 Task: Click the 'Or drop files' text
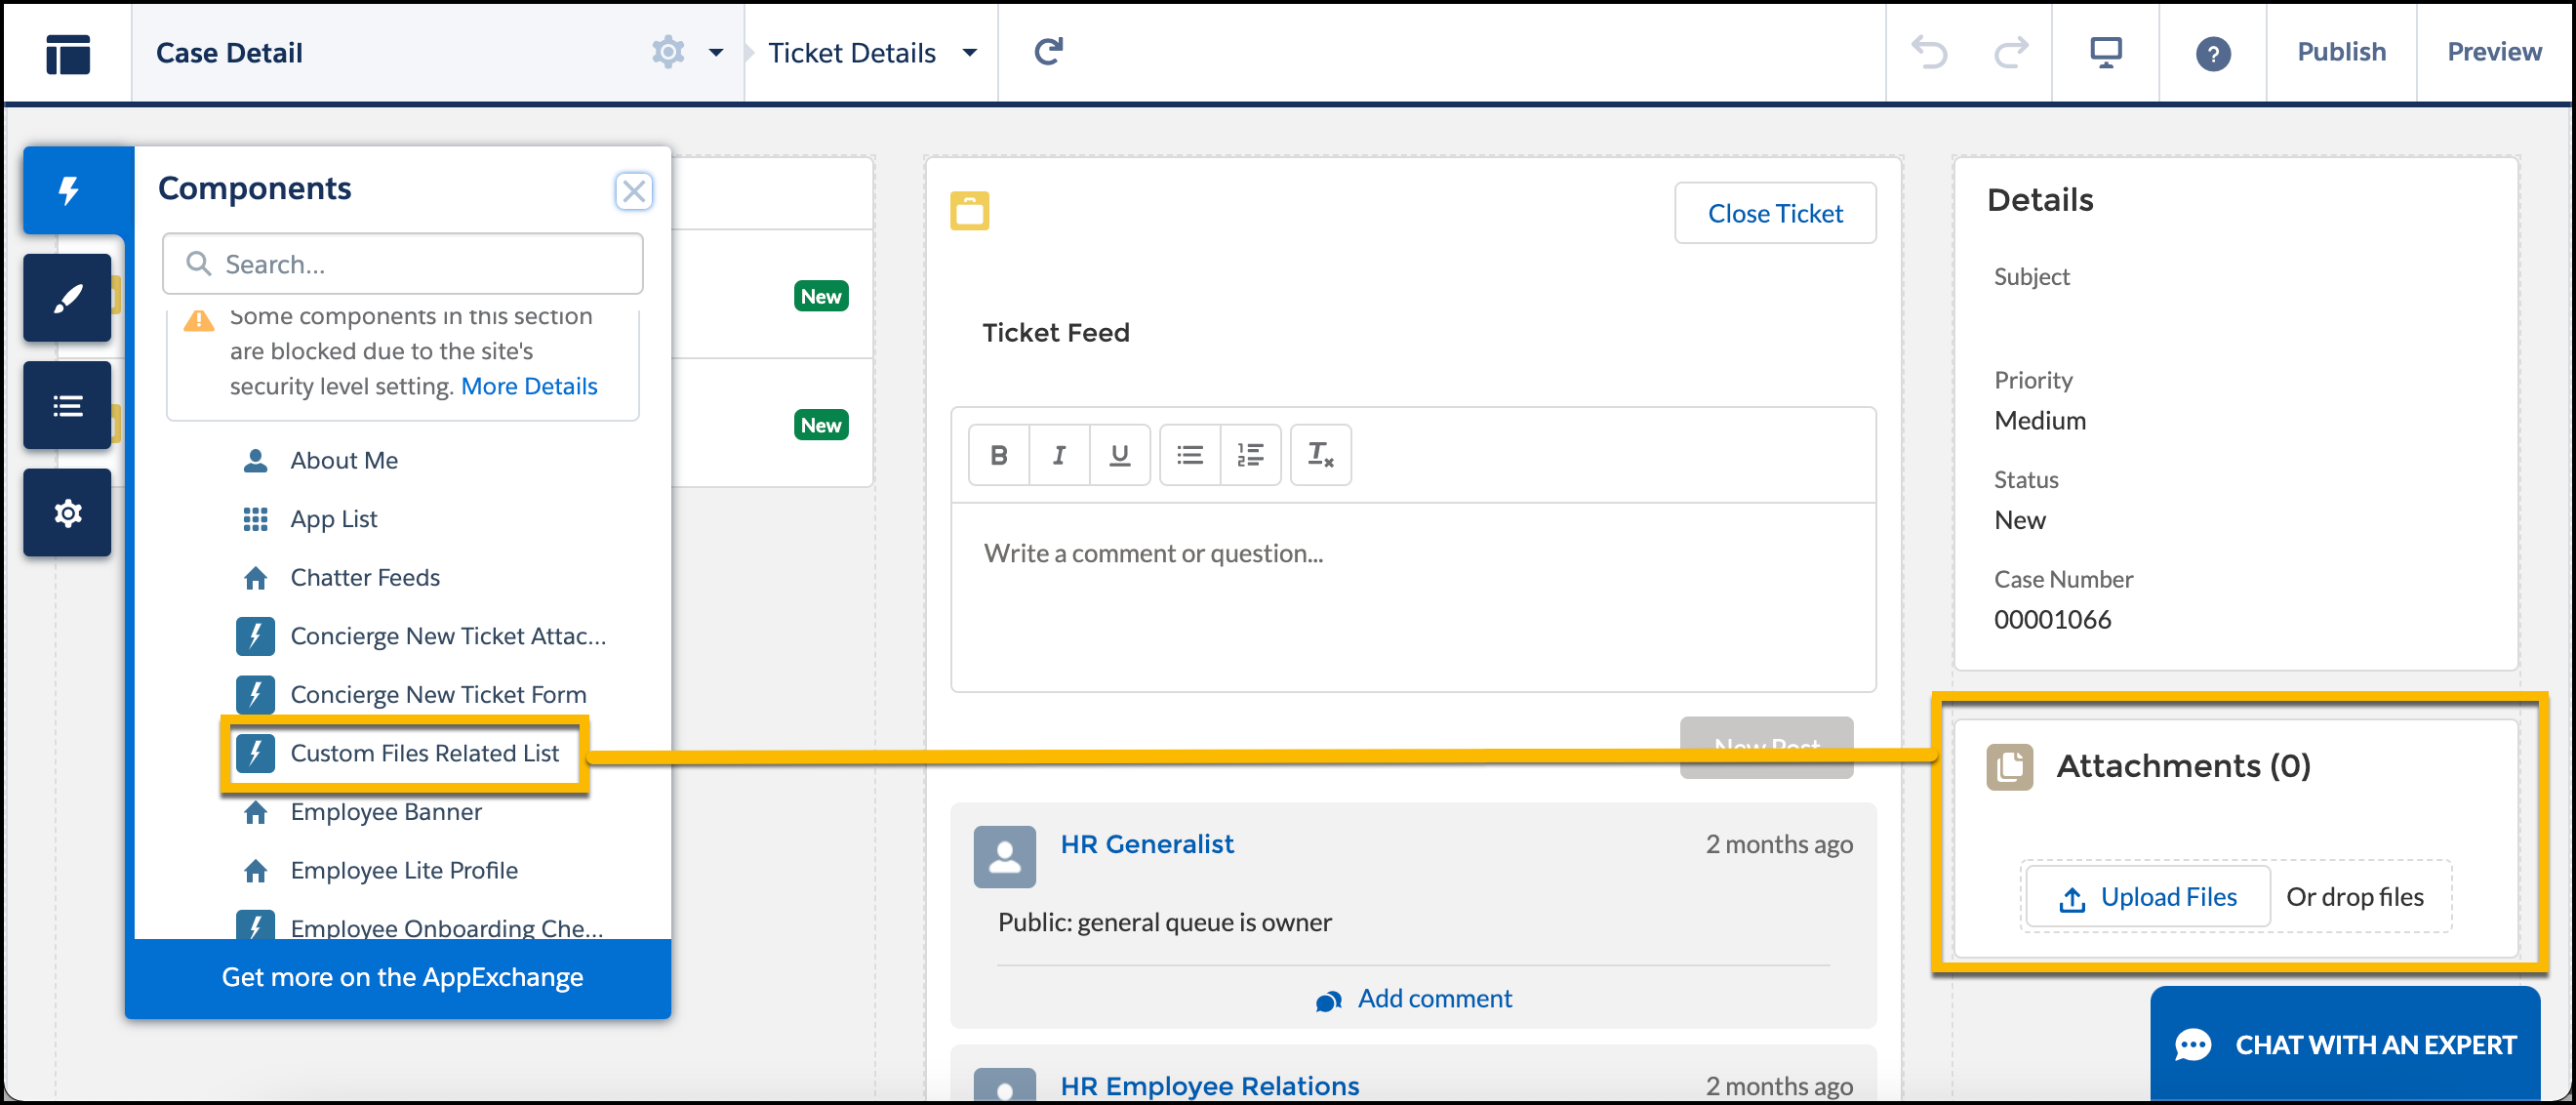coord(2355,897)
